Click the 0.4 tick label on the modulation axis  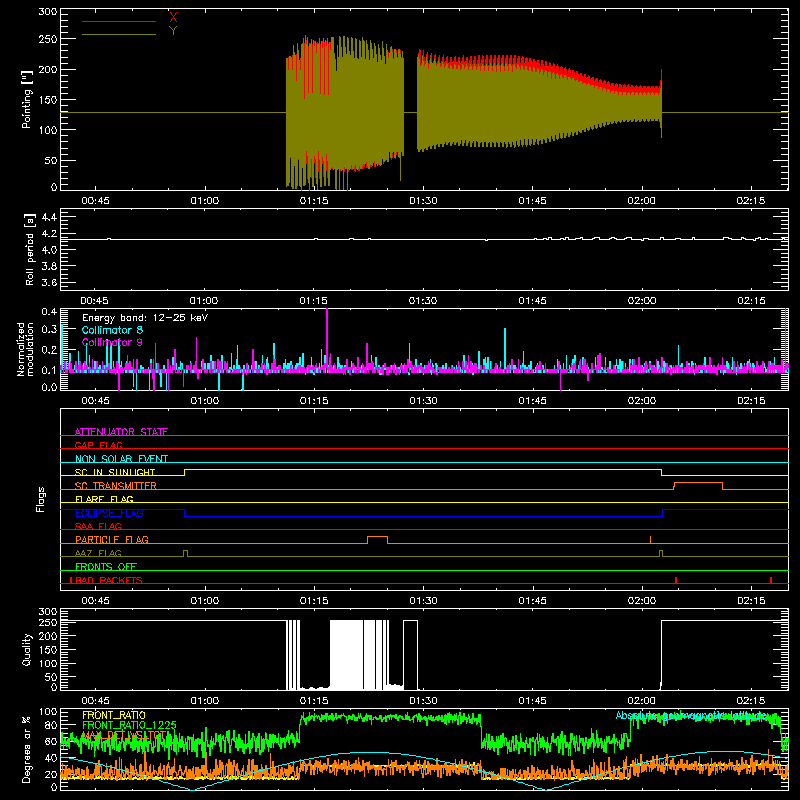click(x=49, y=311)
